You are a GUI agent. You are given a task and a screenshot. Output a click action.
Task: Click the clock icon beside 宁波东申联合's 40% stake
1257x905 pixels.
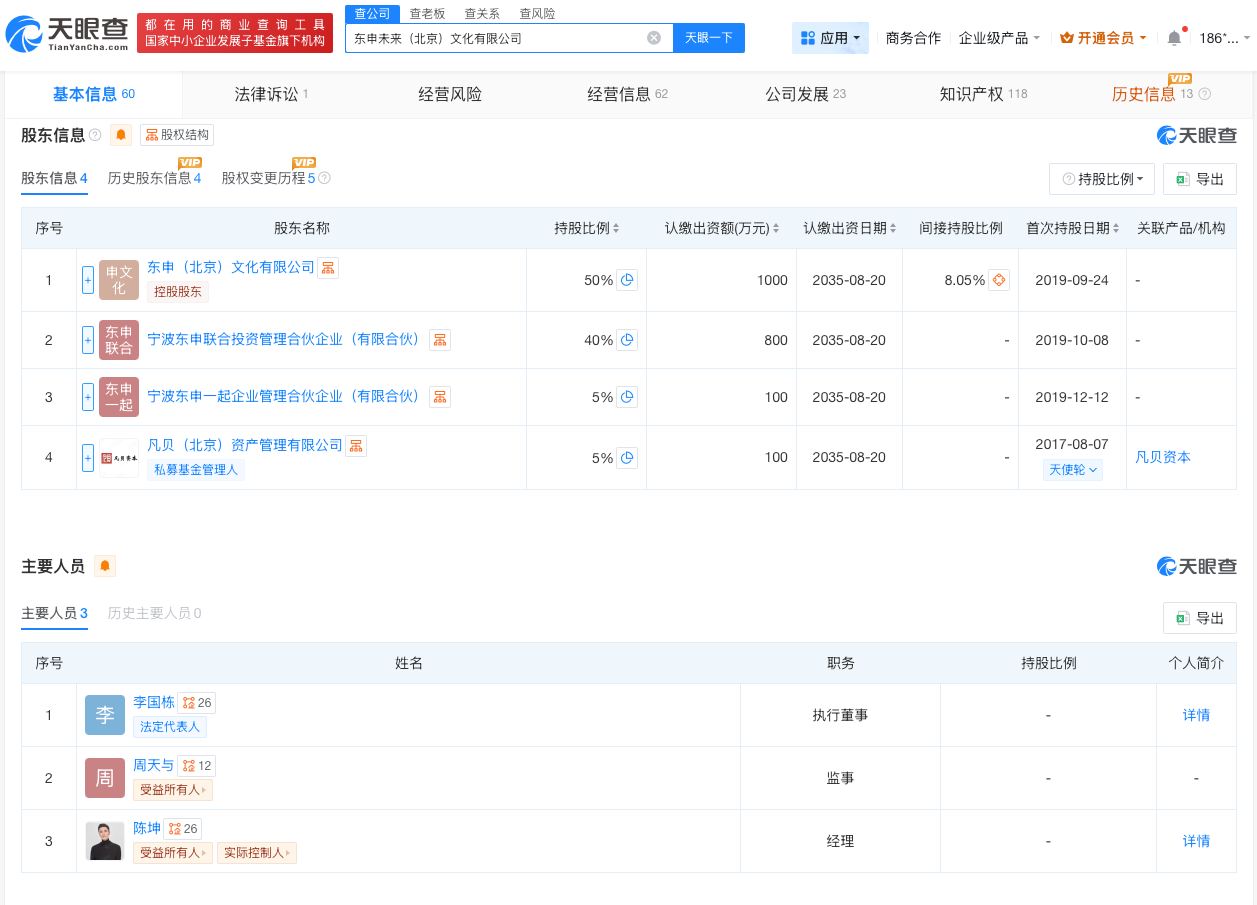[627, 341]
